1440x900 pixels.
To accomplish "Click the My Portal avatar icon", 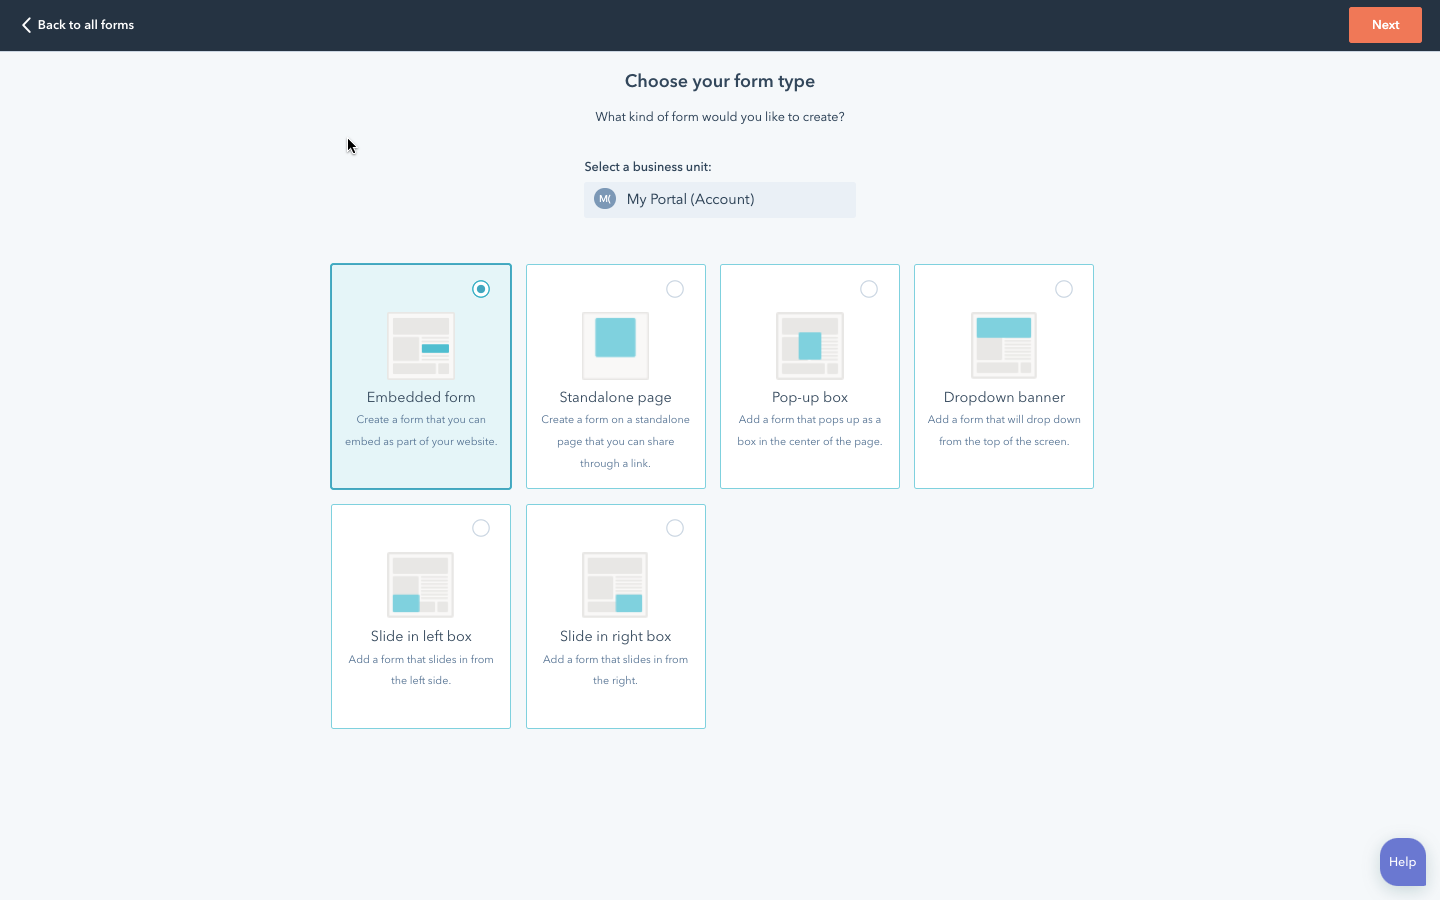I will click(x=604, y=199).
